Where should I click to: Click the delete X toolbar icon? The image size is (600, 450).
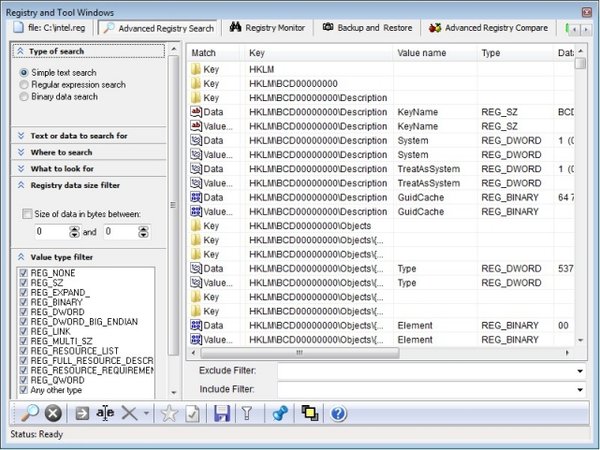tap(128, 413)
